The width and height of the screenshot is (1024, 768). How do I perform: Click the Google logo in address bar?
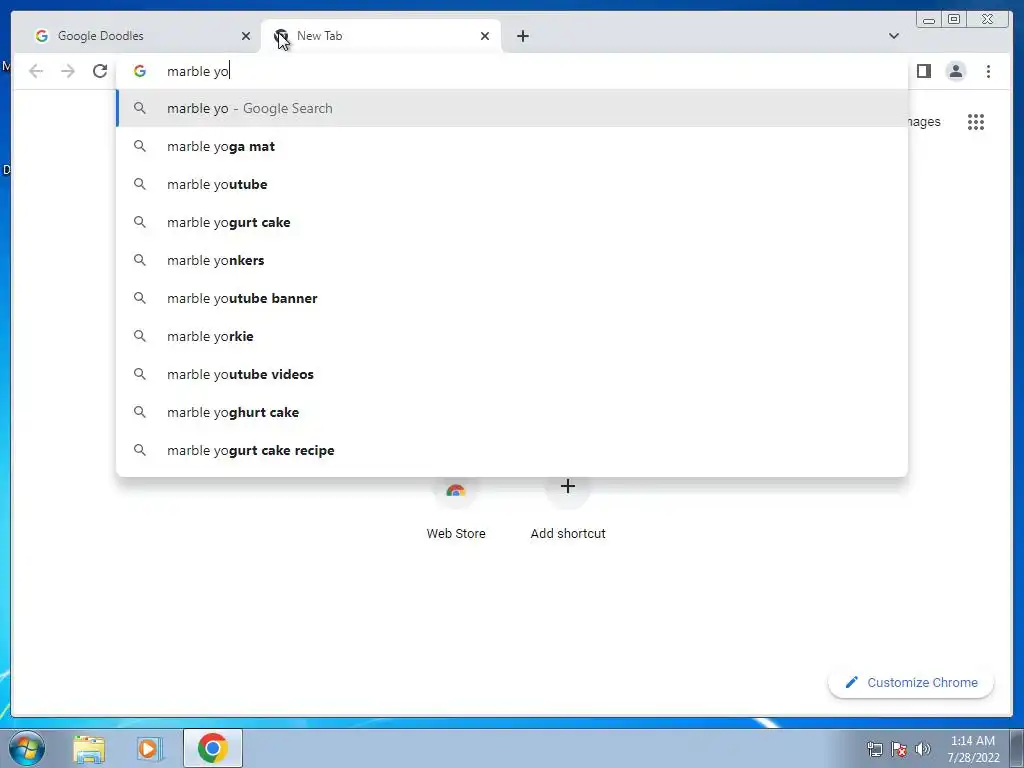[x=140, y=71]
